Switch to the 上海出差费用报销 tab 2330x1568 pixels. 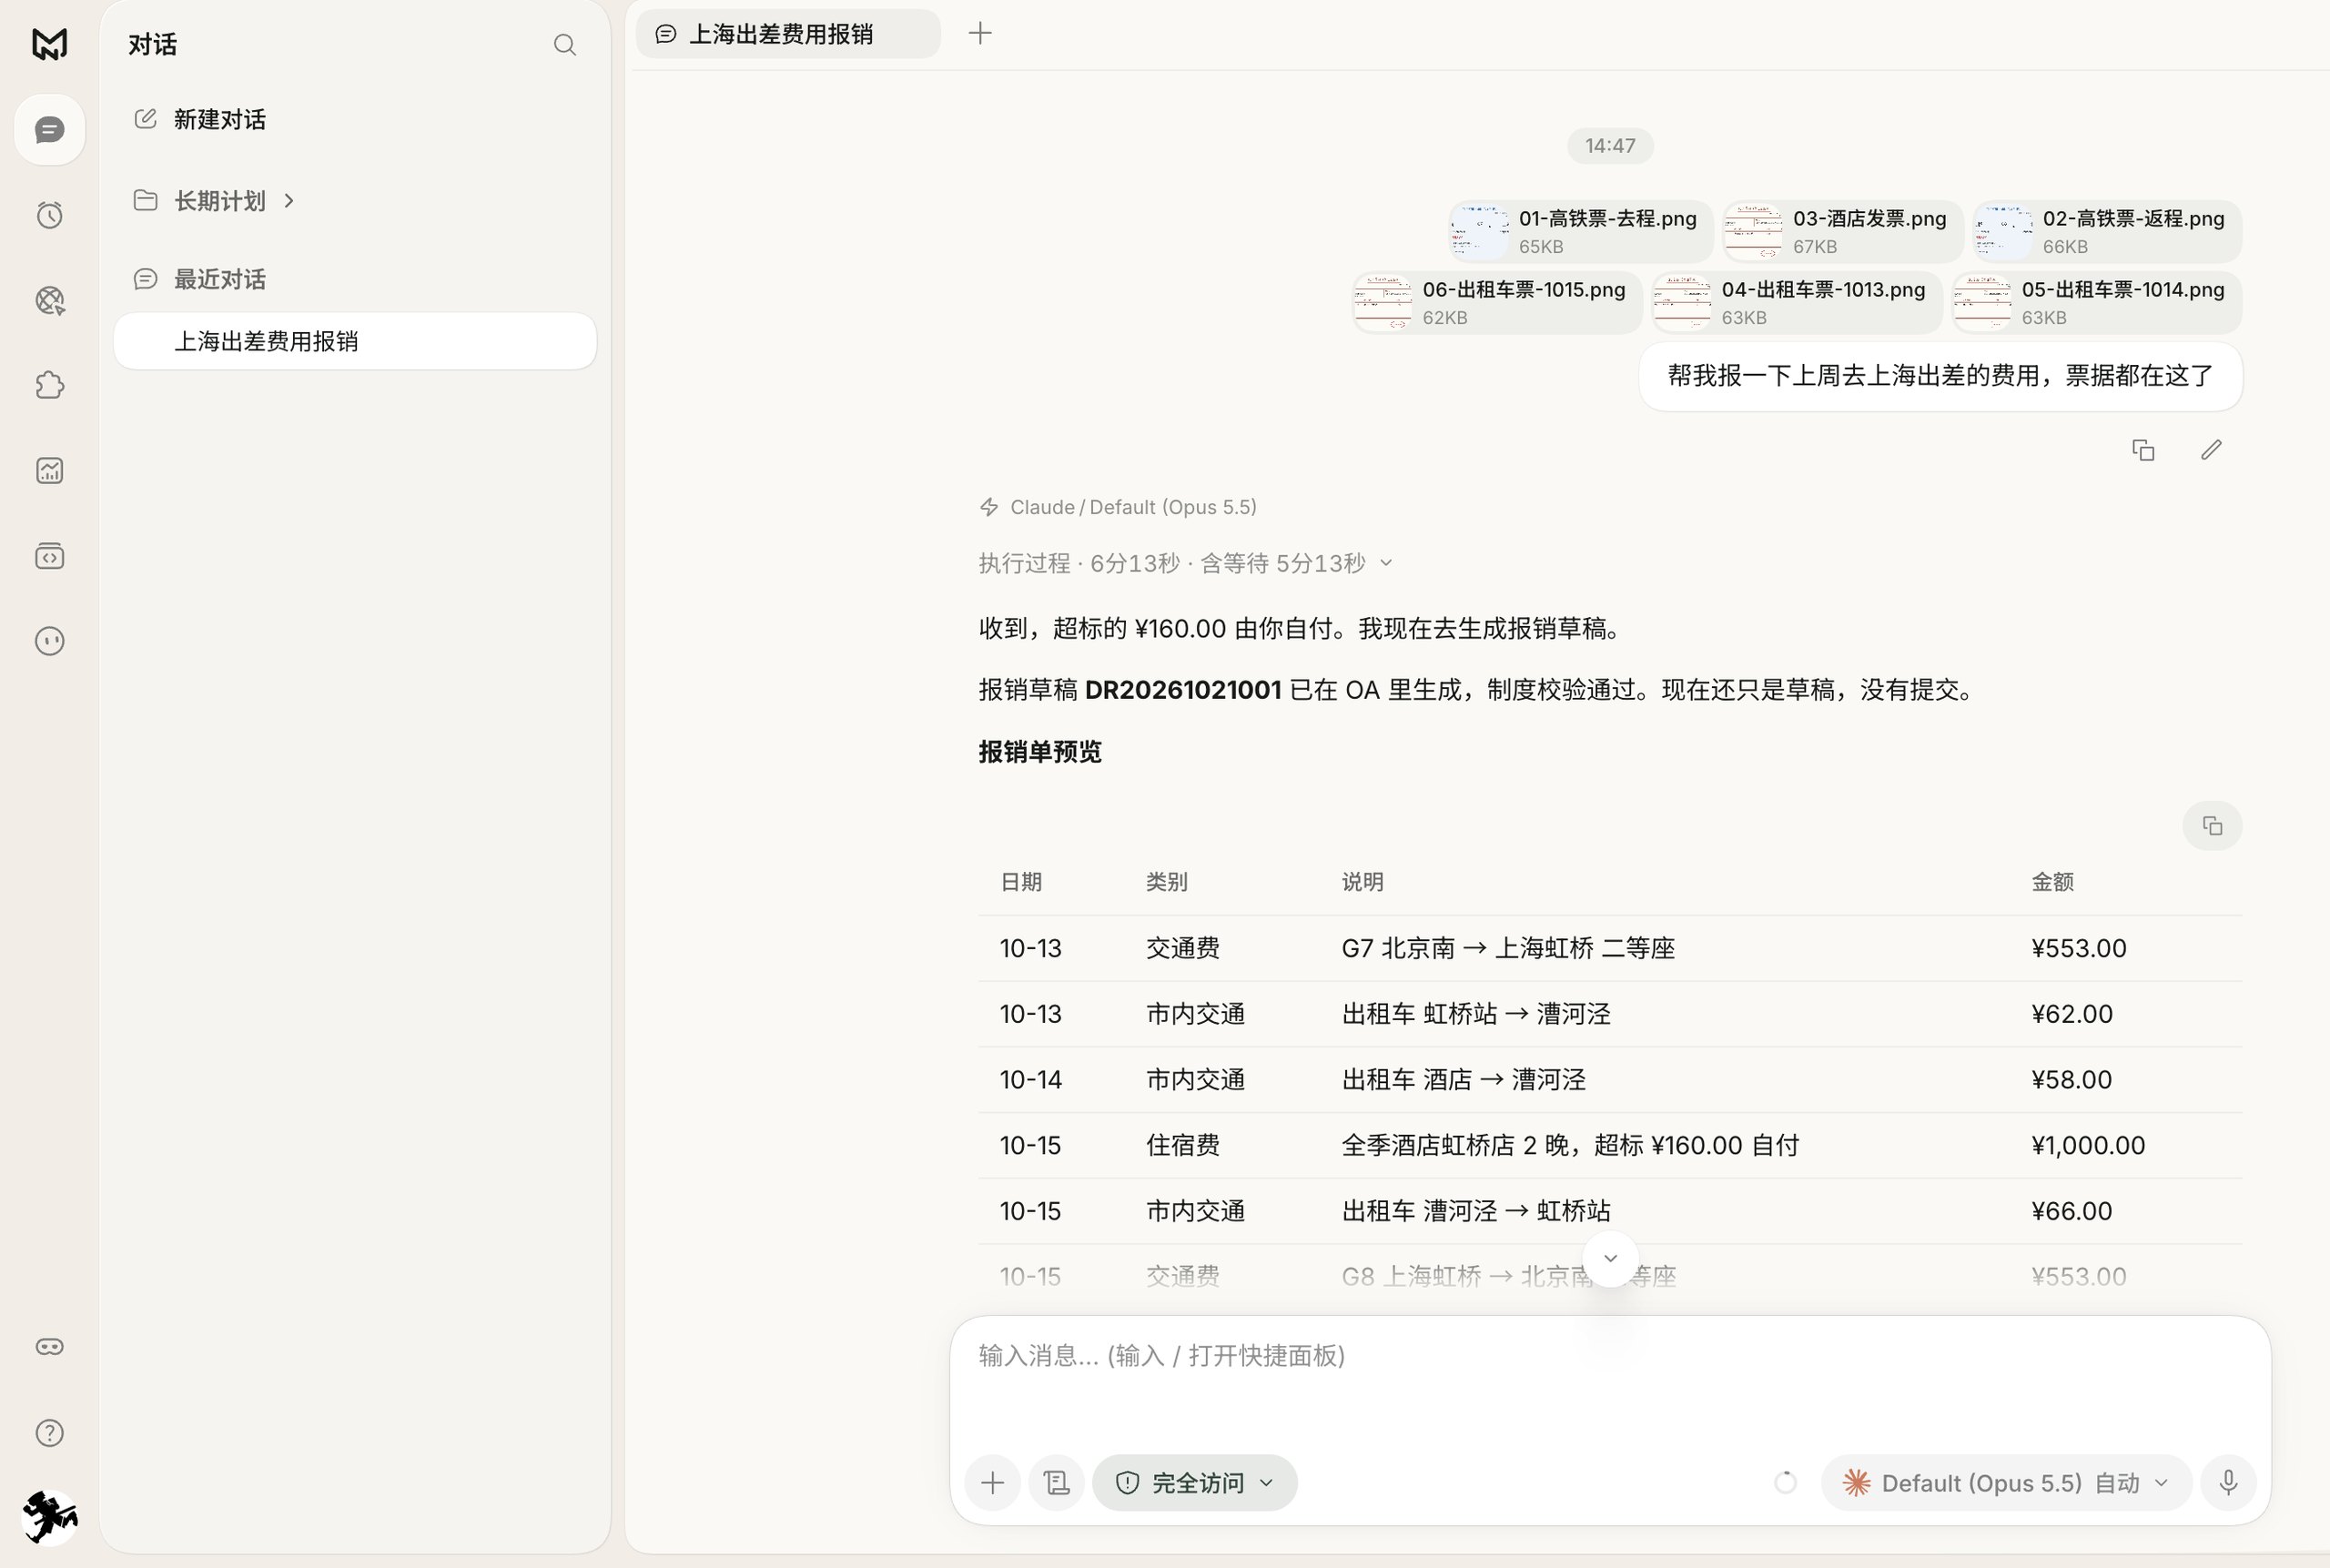point(788,34)
